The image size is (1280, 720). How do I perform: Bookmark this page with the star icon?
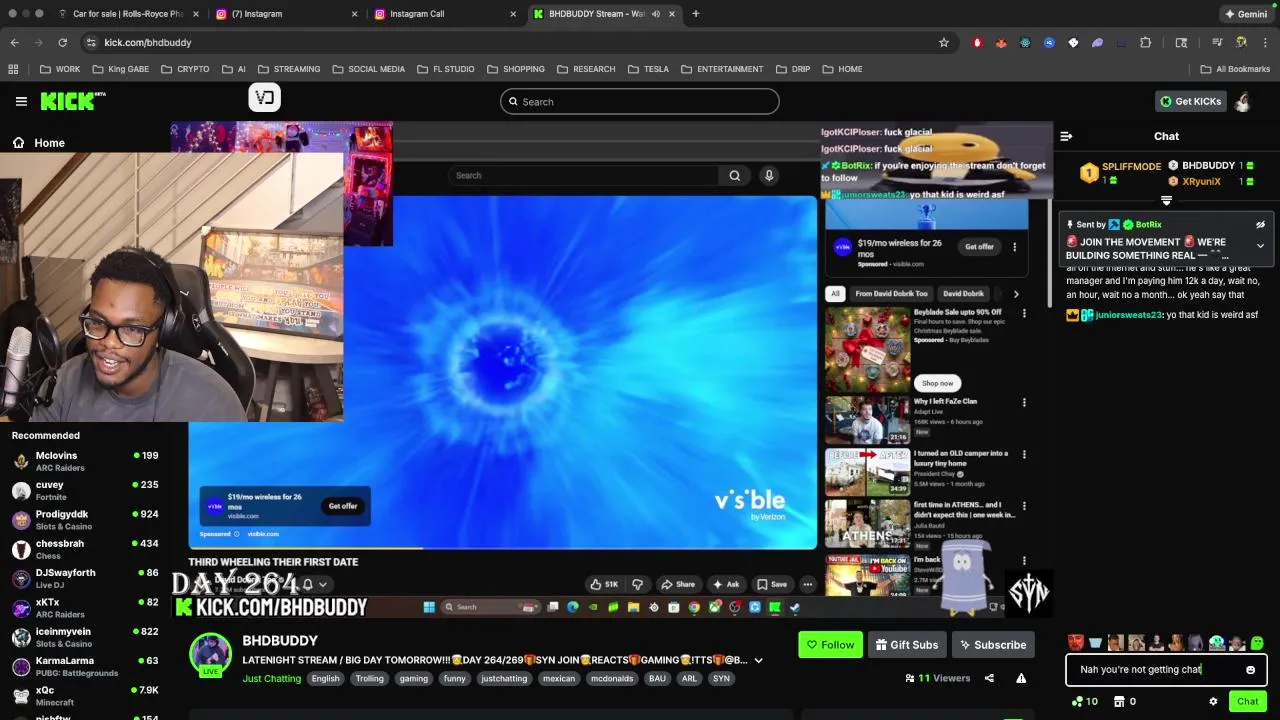(x=943, y=43)
